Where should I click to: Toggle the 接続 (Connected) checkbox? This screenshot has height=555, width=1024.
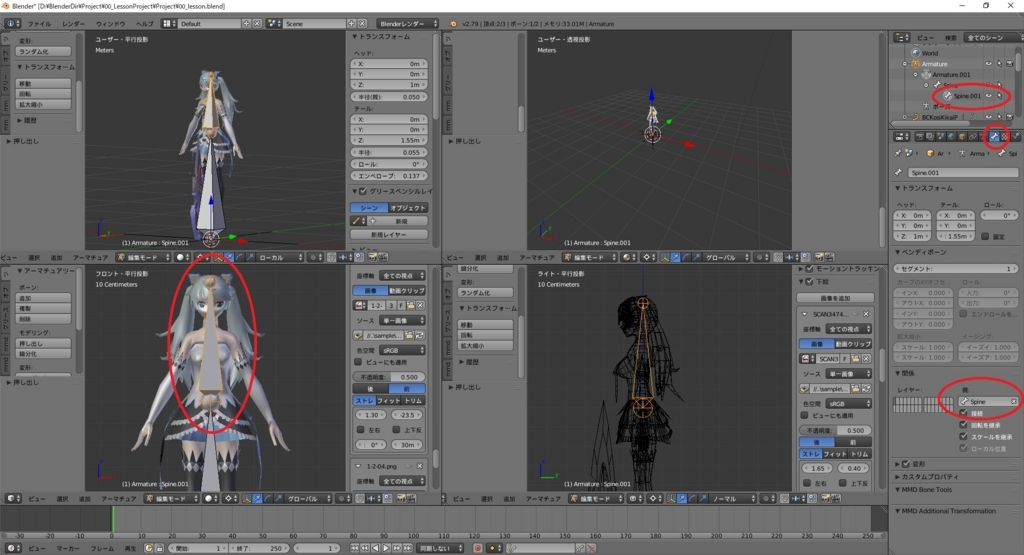point(963,413)
